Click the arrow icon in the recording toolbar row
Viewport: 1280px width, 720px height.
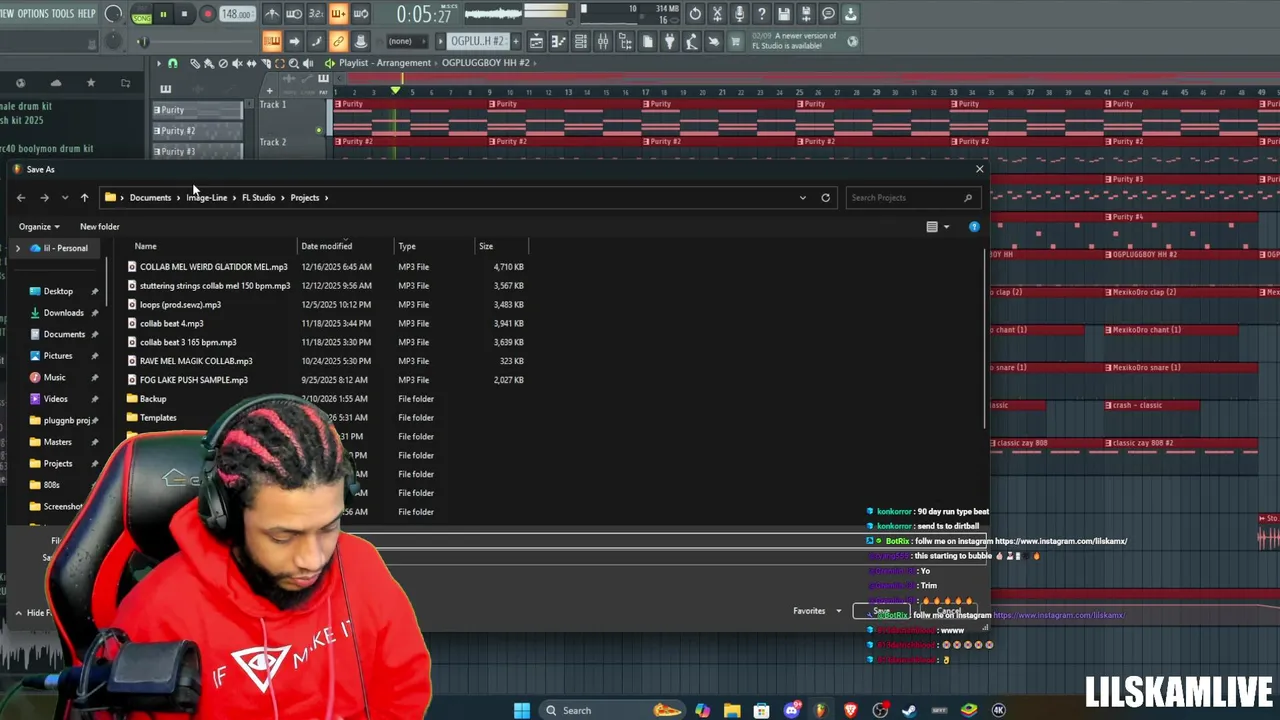click(294, 41)
